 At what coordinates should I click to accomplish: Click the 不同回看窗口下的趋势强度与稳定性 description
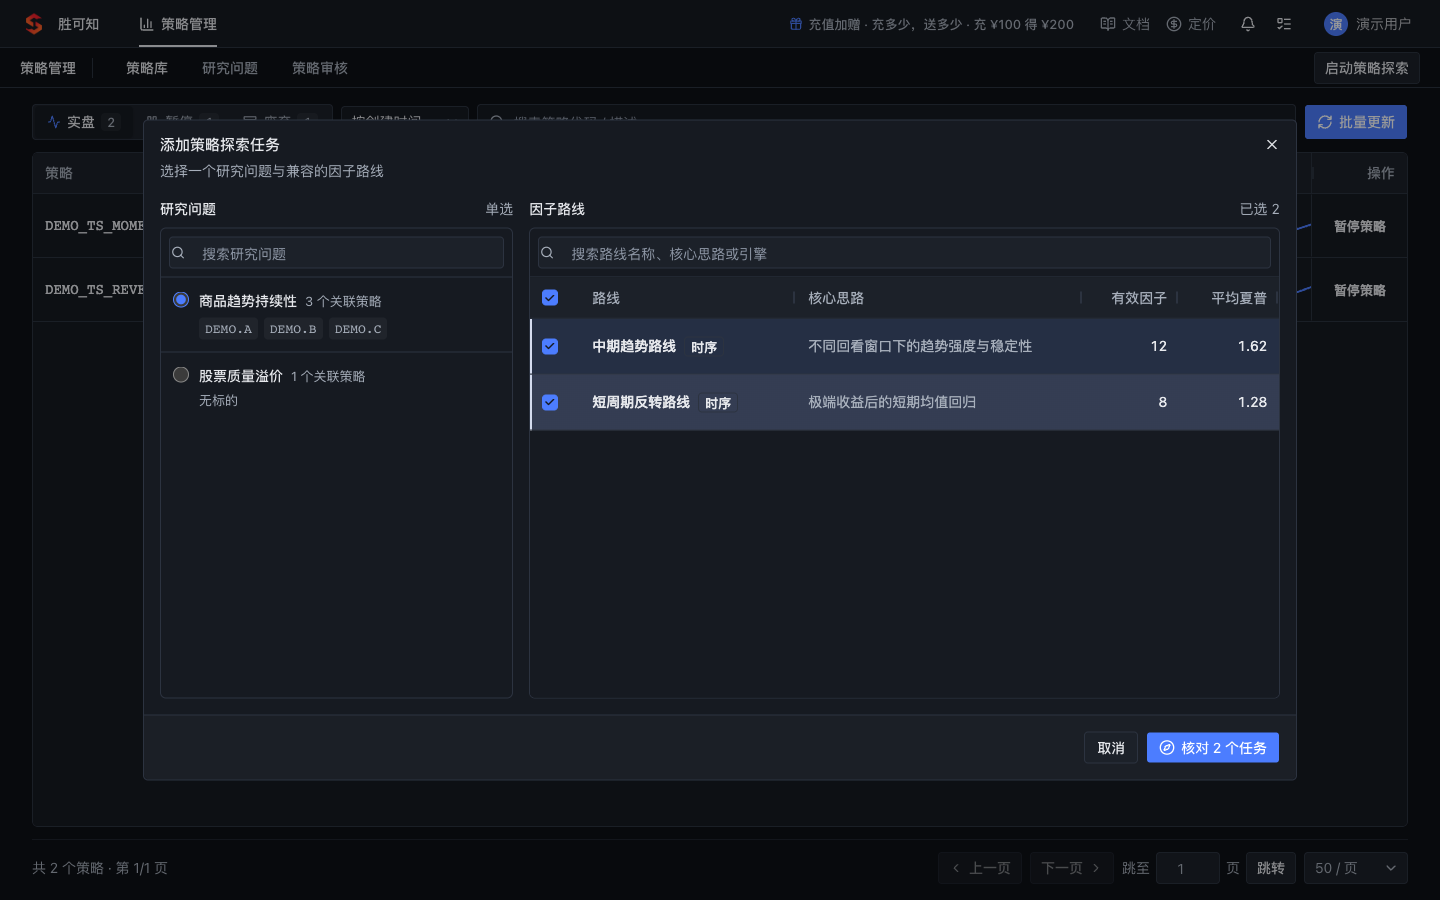[920, 346]
